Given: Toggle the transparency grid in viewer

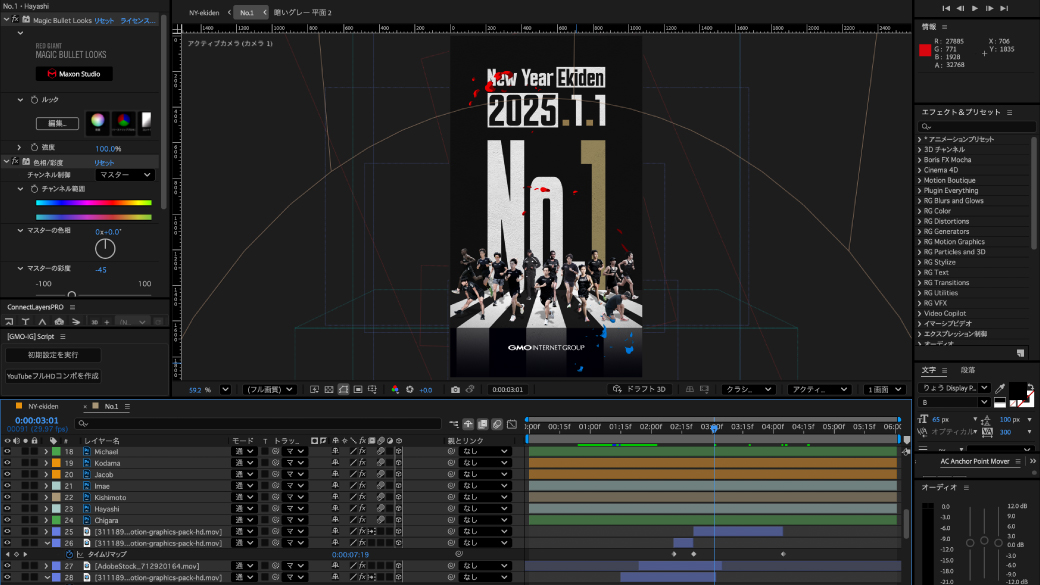Looking at the screenshot, I should tap(329, 390).
